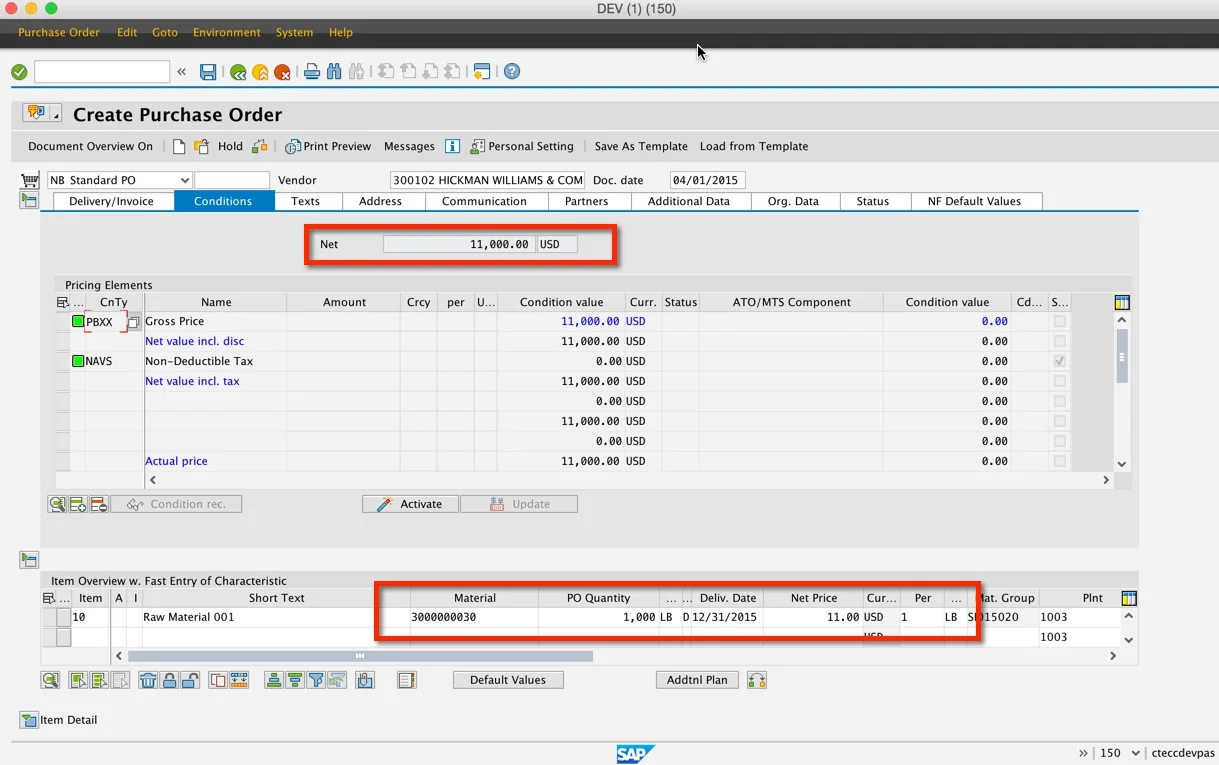The image size is (1219, 765).
Task: Click the red Cancel icon
Action: click(x=282, y=72)
